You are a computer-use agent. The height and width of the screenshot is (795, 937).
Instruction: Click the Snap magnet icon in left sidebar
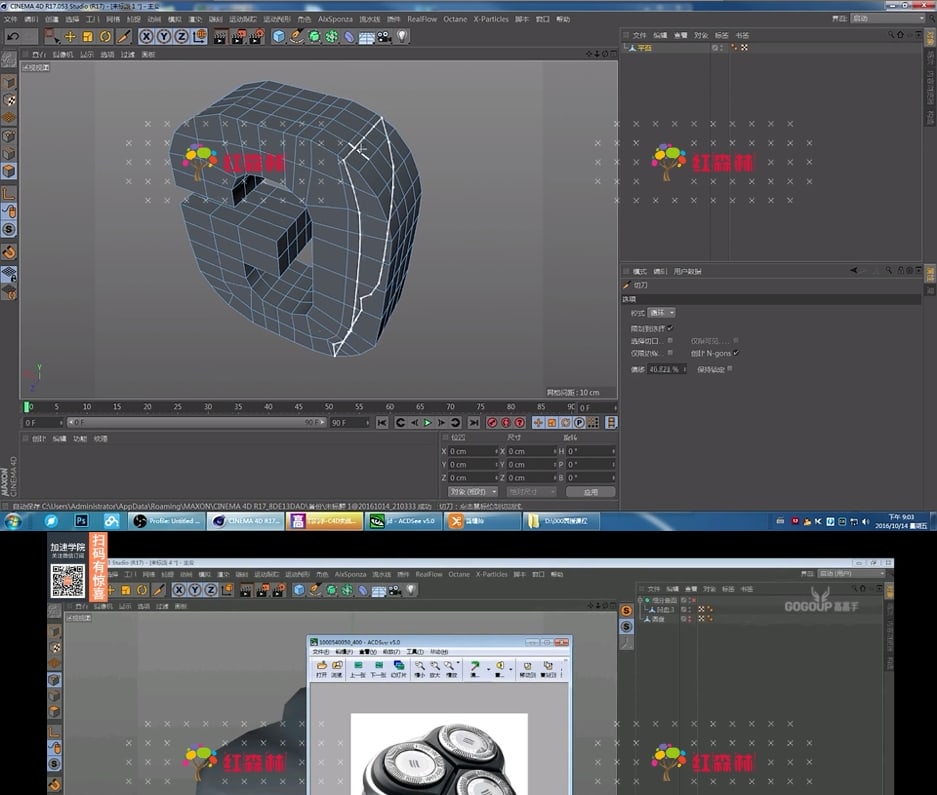pyautogui.click(x=9, y=252)
